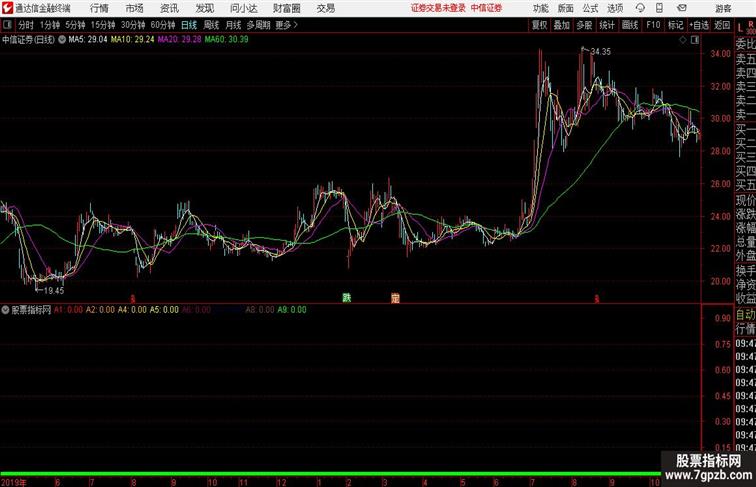
Task: Open the mail envelope icon
Action: coord(682,8)
